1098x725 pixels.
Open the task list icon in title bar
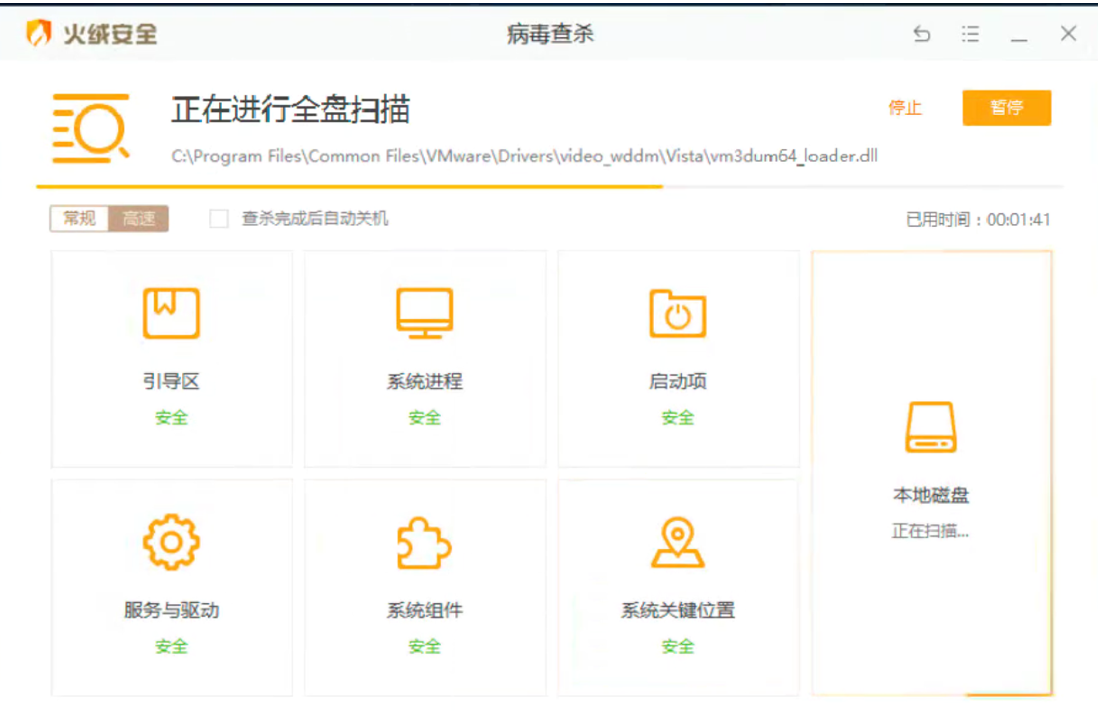point(969,33)
